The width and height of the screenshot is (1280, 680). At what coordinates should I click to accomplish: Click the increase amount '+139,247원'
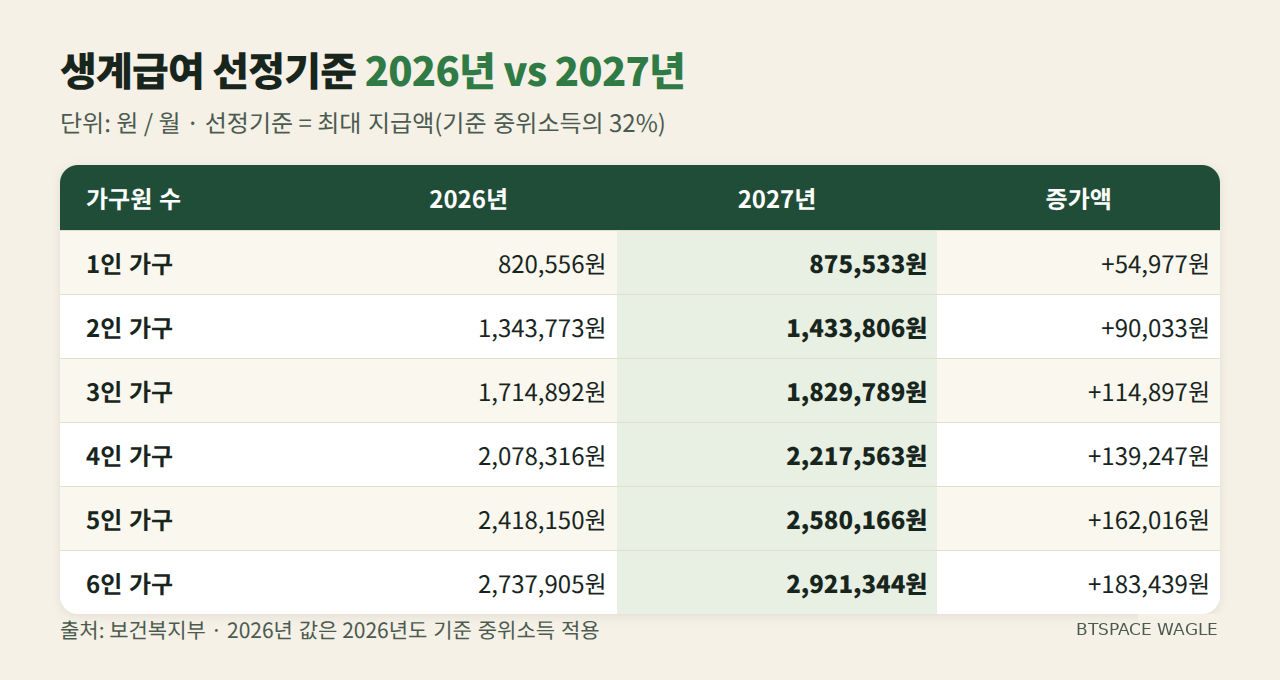pos(1149,456)
